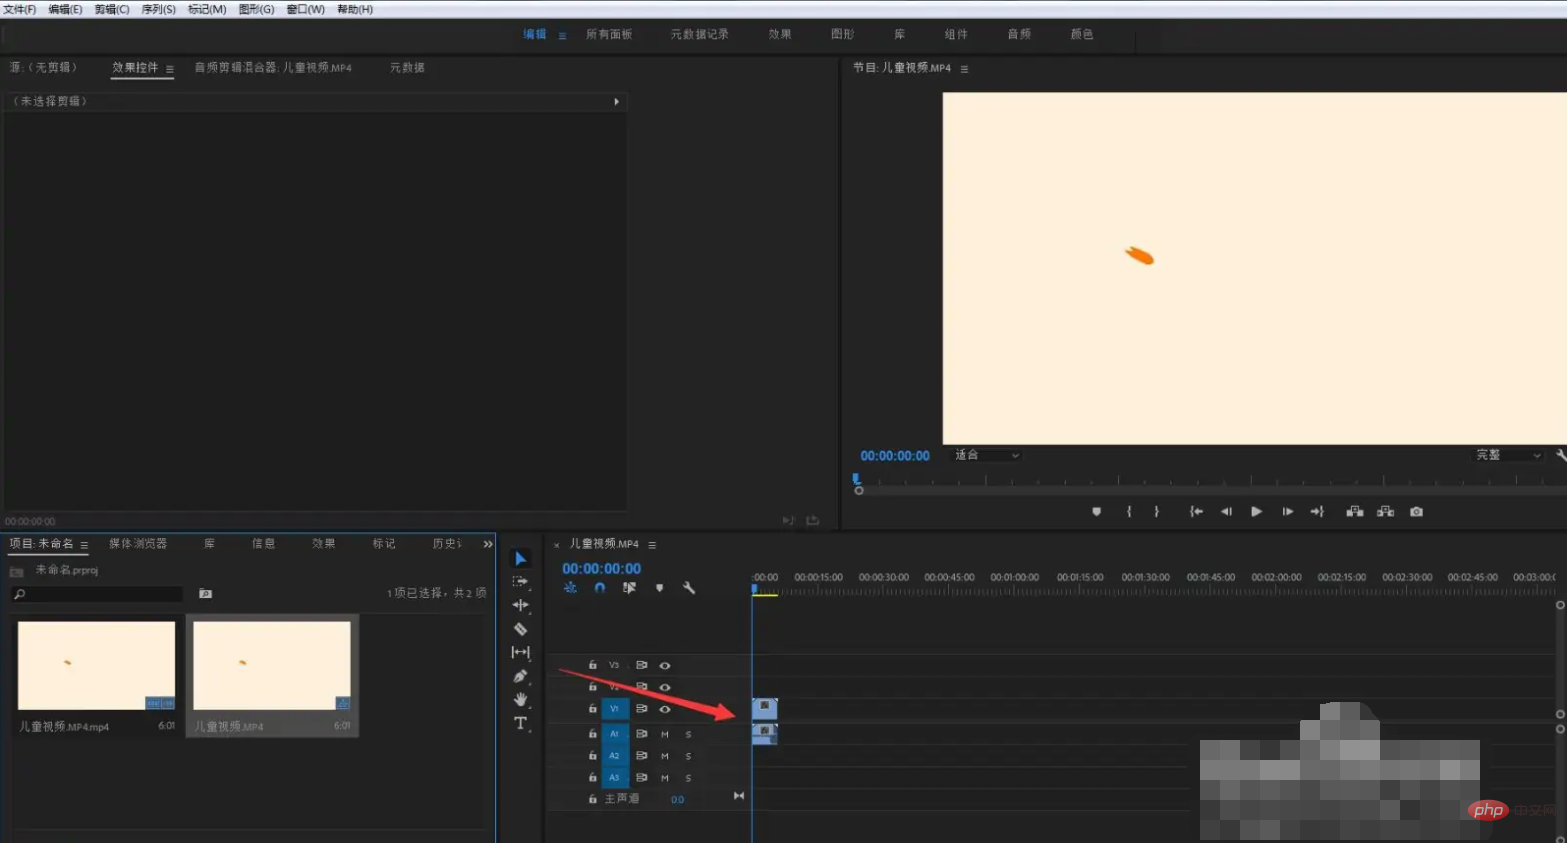Toggle lock on V1 track
Viewport: 1567px width, 843px height.
click(592, 708)
